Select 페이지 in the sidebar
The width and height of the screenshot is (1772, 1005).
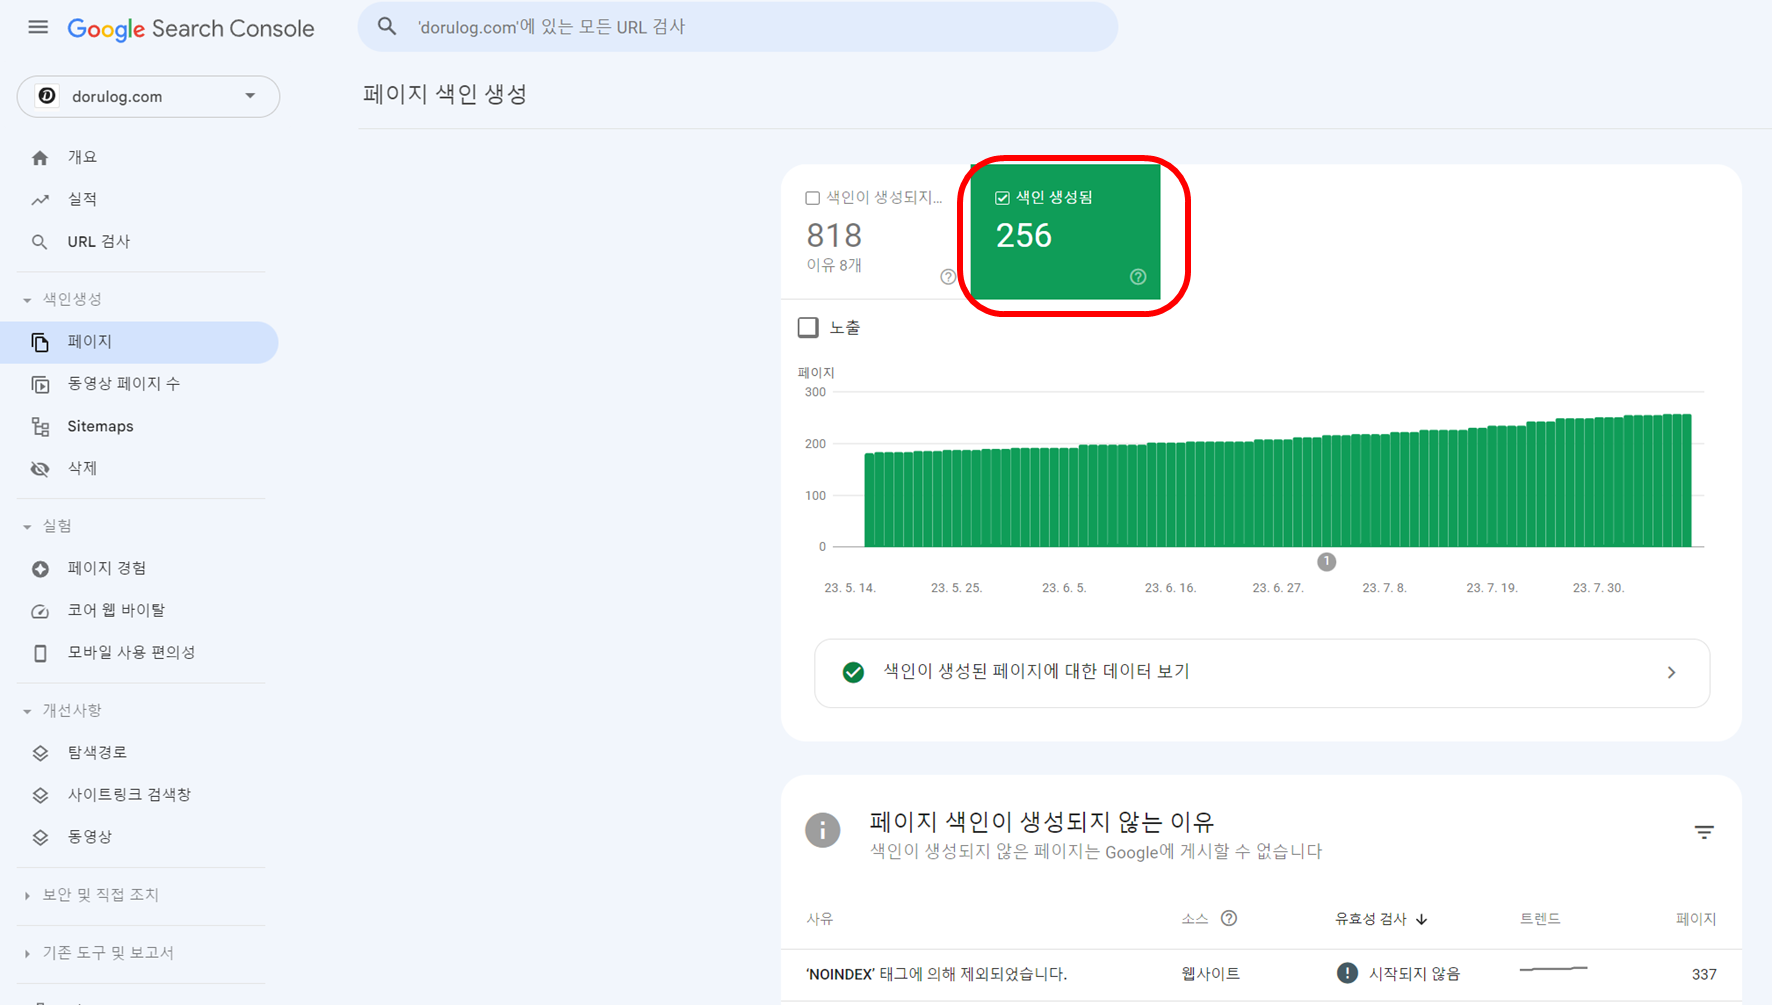coord(140,342)
